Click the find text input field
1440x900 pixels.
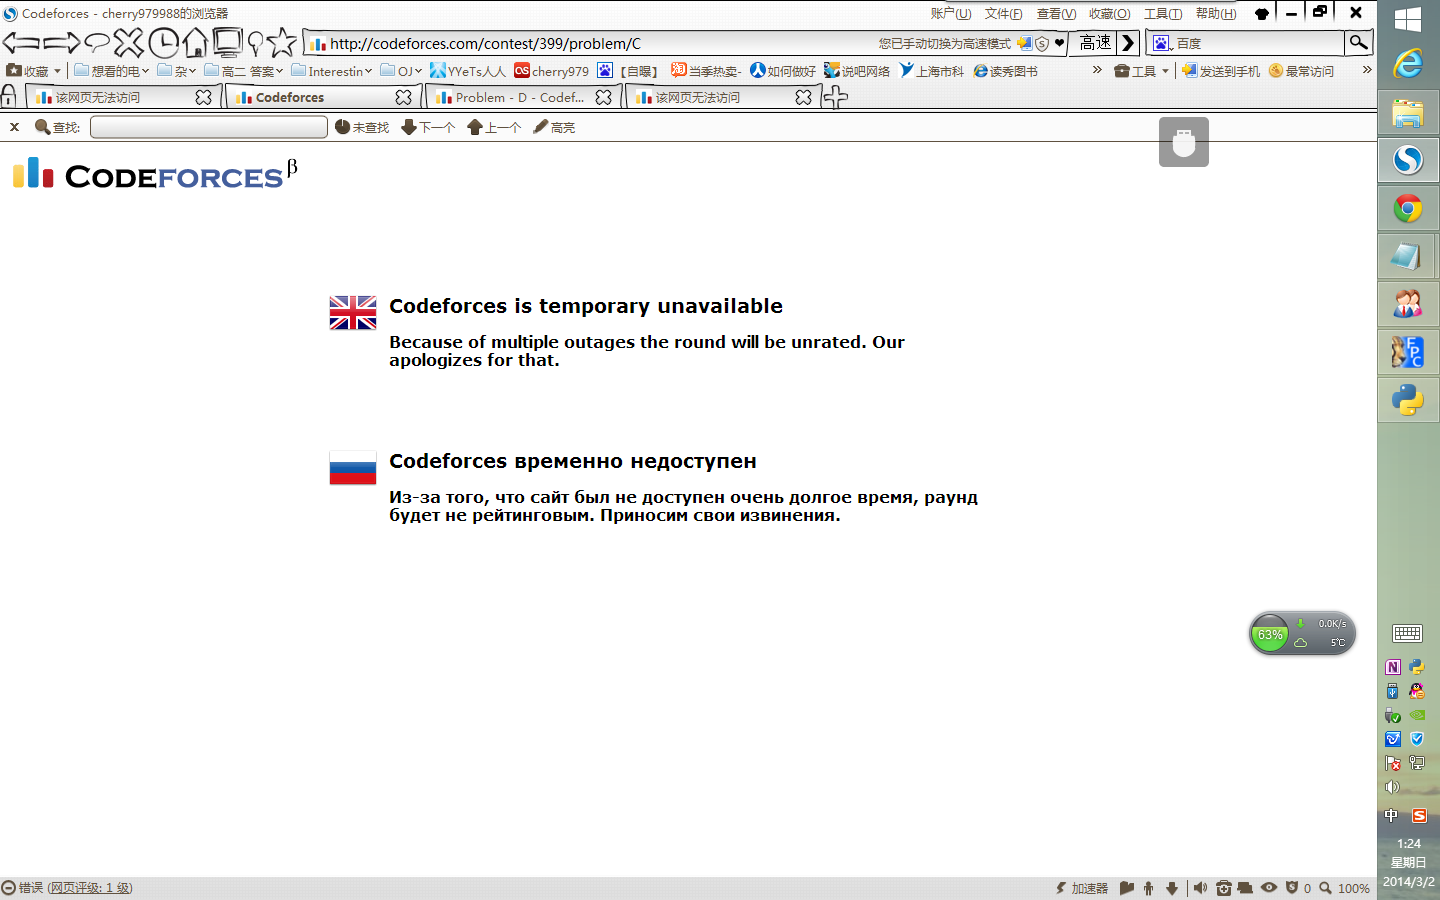[209, 127]
